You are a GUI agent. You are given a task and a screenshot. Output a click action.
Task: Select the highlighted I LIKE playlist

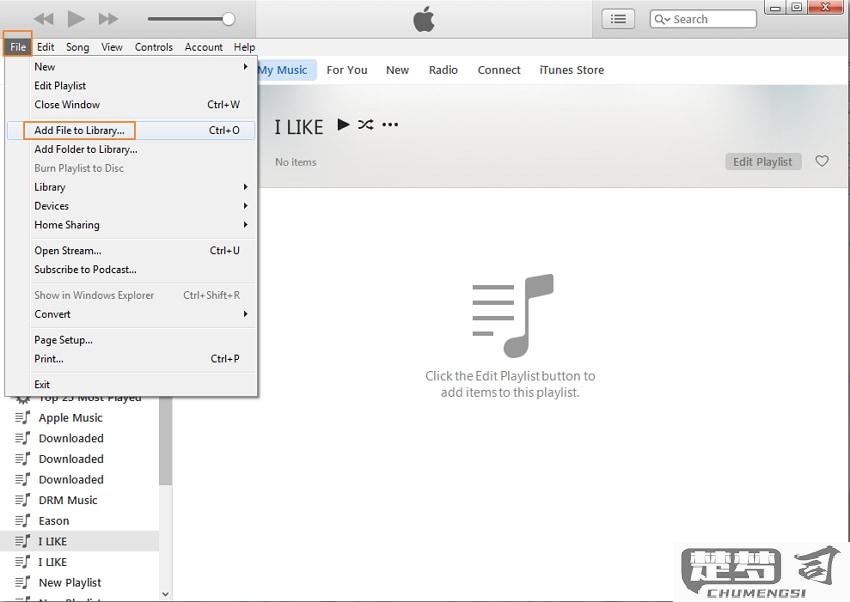click(79, 541)
